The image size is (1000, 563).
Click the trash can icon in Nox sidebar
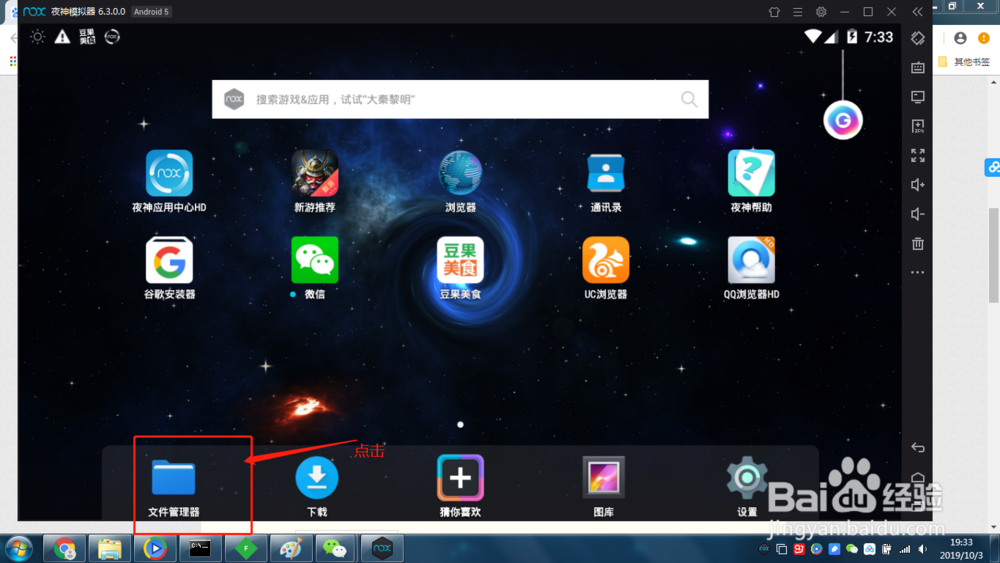tap(918, 243)
